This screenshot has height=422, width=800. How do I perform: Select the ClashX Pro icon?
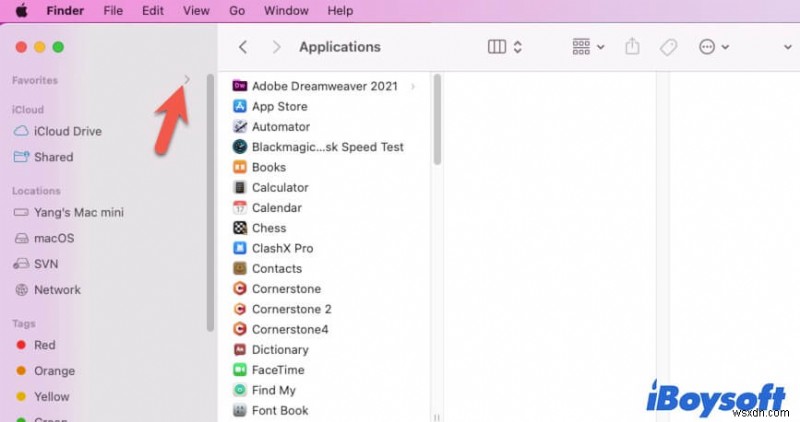(240, 248)
